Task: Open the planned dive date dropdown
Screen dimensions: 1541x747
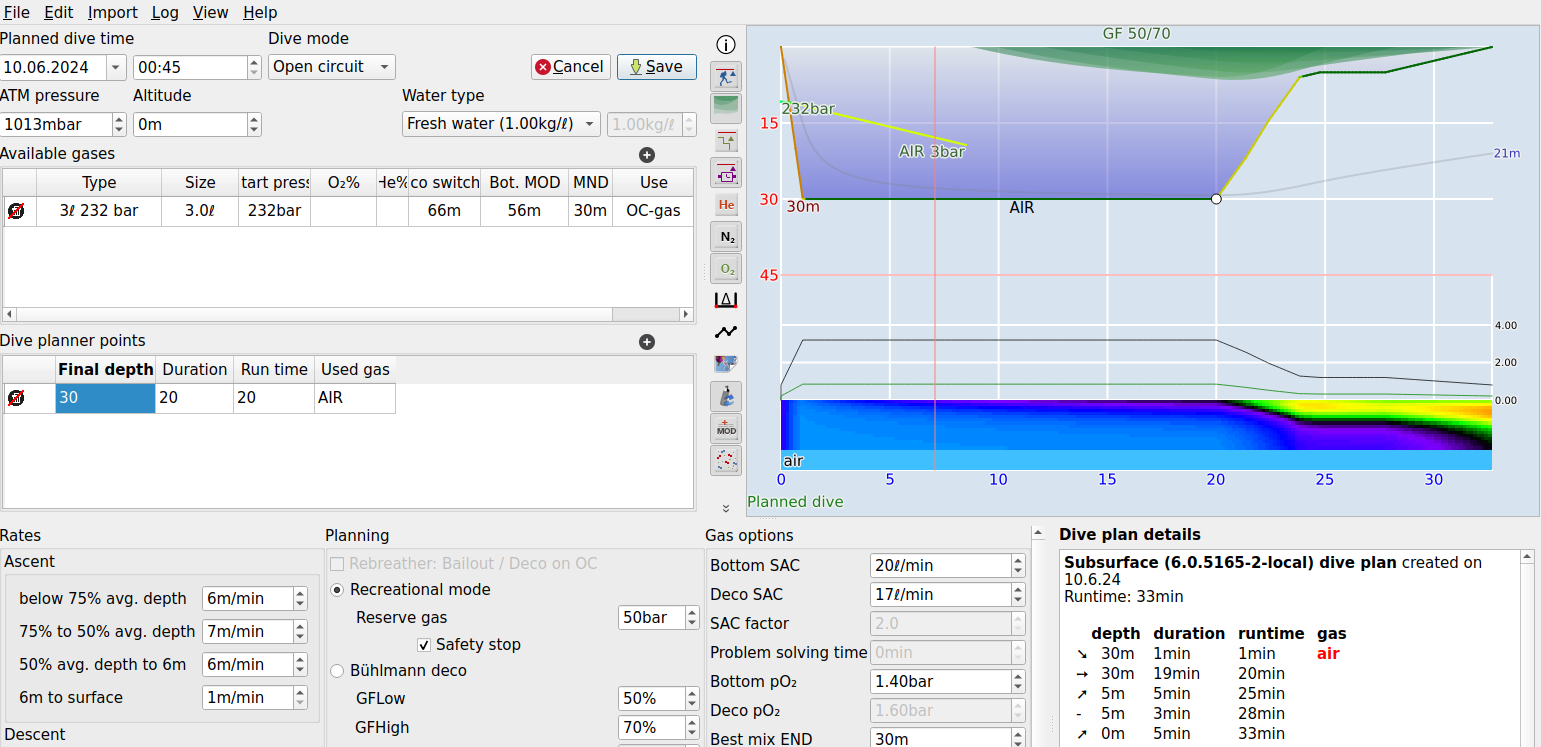Action: [115, 66]
